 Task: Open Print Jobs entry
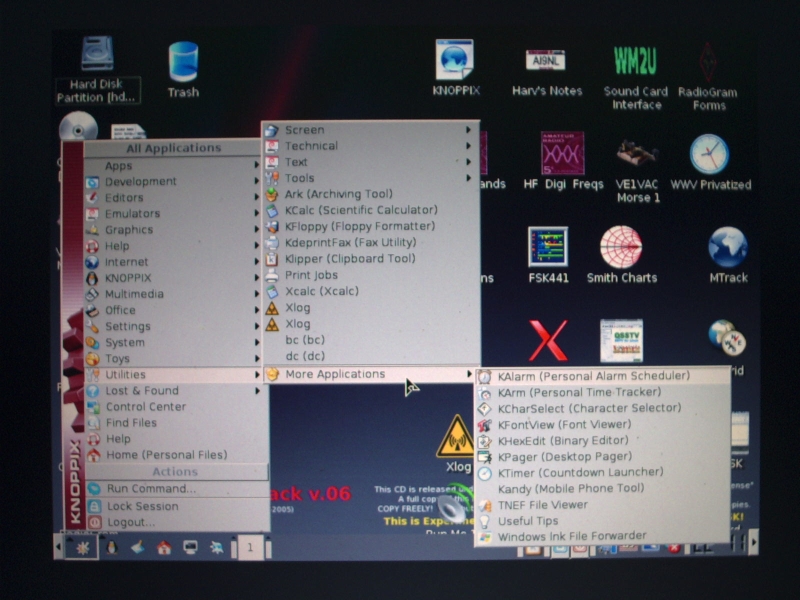pos(369,275)
